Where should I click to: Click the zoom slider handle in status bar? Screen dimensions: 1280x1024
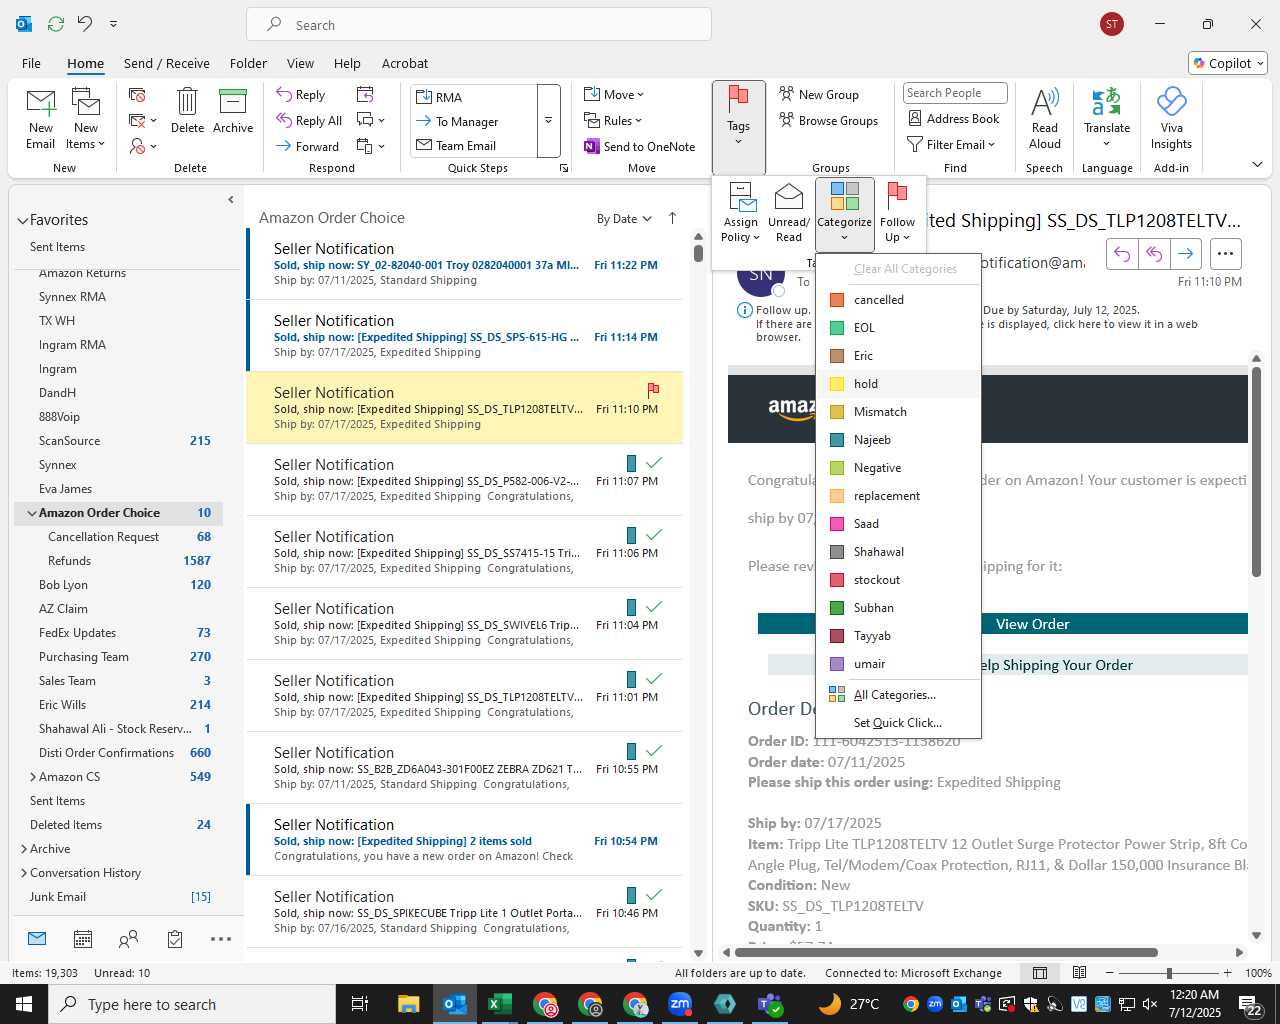coord(1169,973)
